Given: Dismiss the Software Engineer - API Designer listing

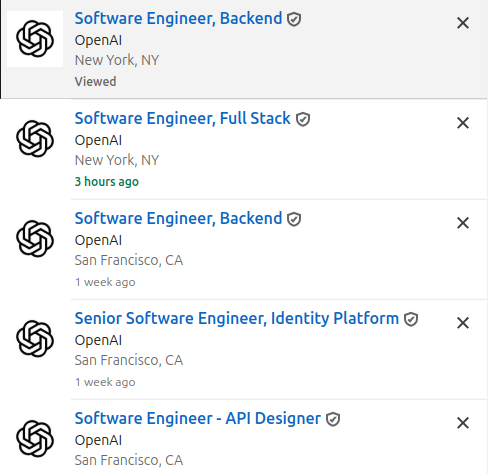Looking at the screenshot, I should (x=463, y=423).
